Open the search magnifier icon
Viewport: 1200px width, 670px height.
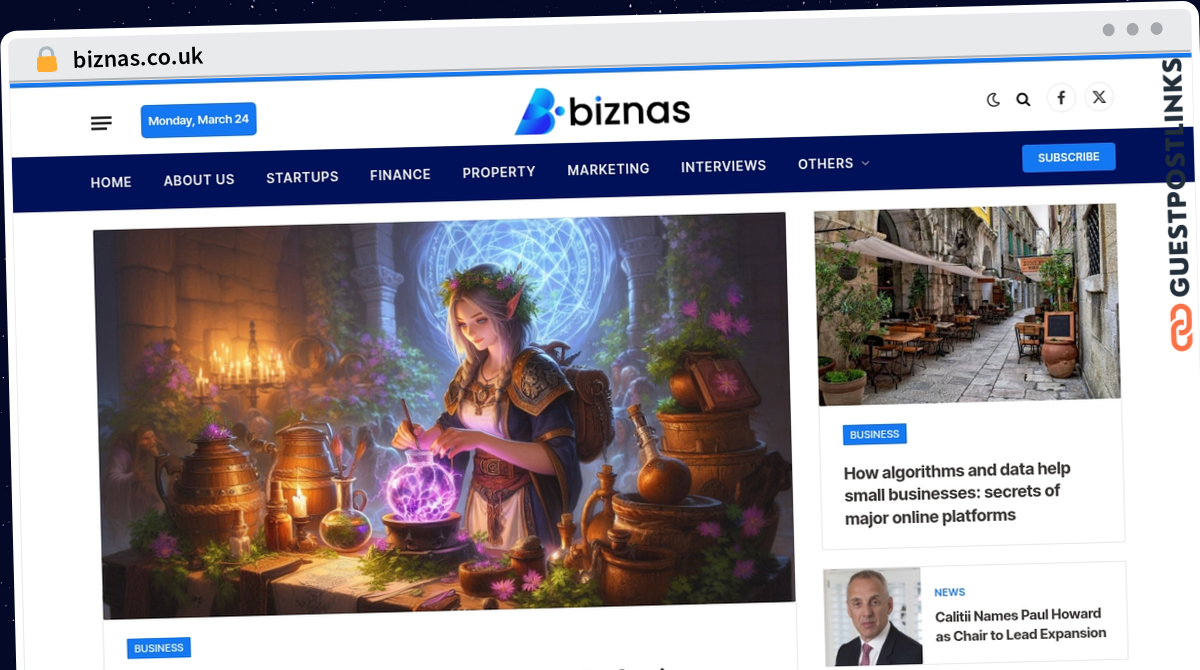pyautogui.click(x=1023, y=99)
